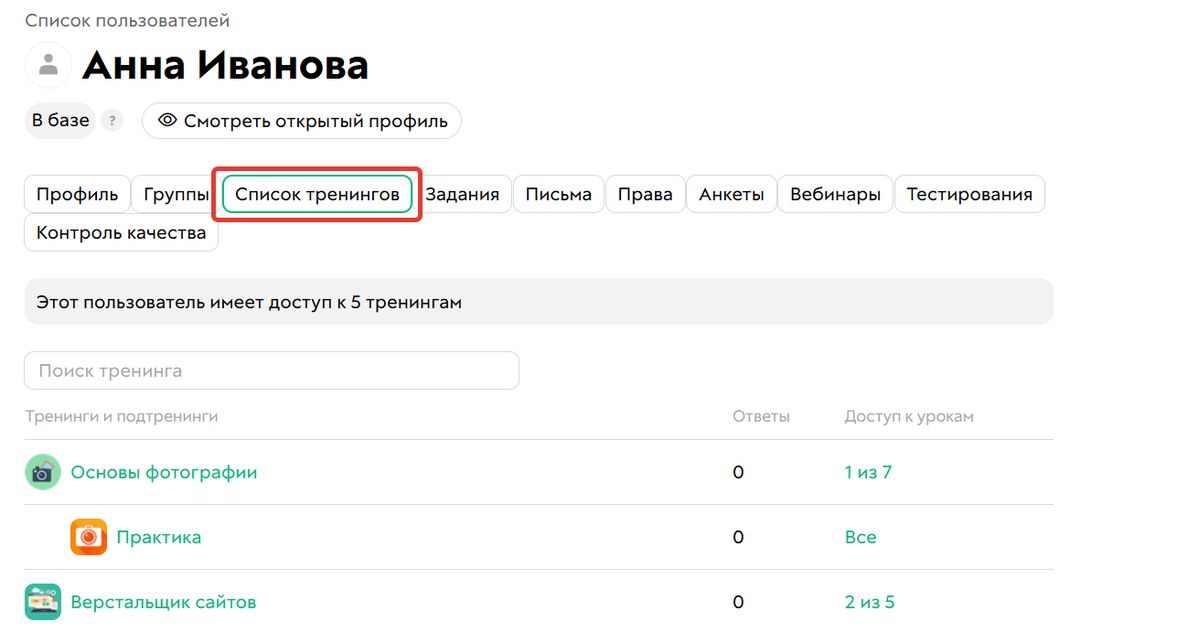
Task: Select the Контроль качества tab
Action: 120,232
